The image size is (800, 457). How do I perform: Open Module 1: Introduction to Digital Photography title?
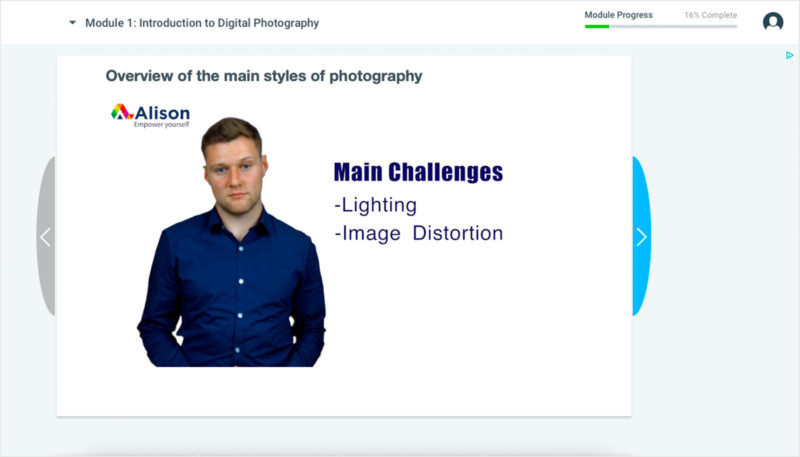click(x=202, y=23)
